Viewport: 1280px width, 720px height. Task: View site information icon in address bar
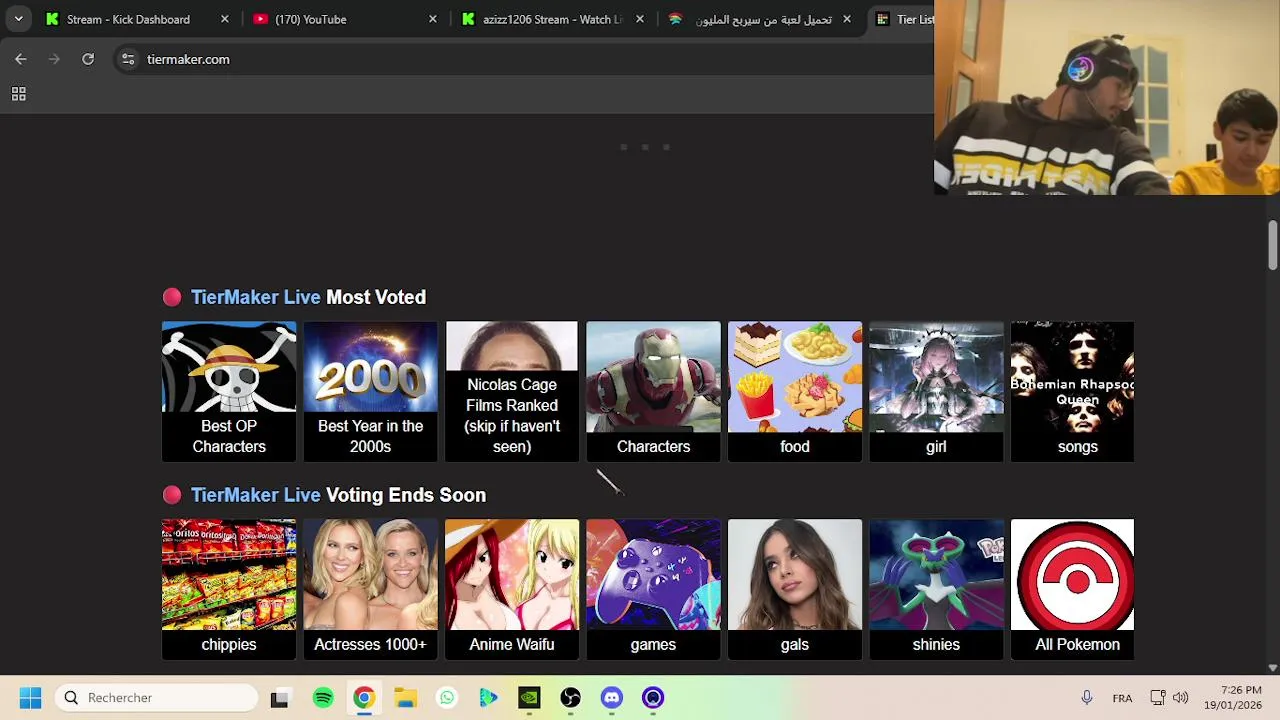click(x=128, y=59)
